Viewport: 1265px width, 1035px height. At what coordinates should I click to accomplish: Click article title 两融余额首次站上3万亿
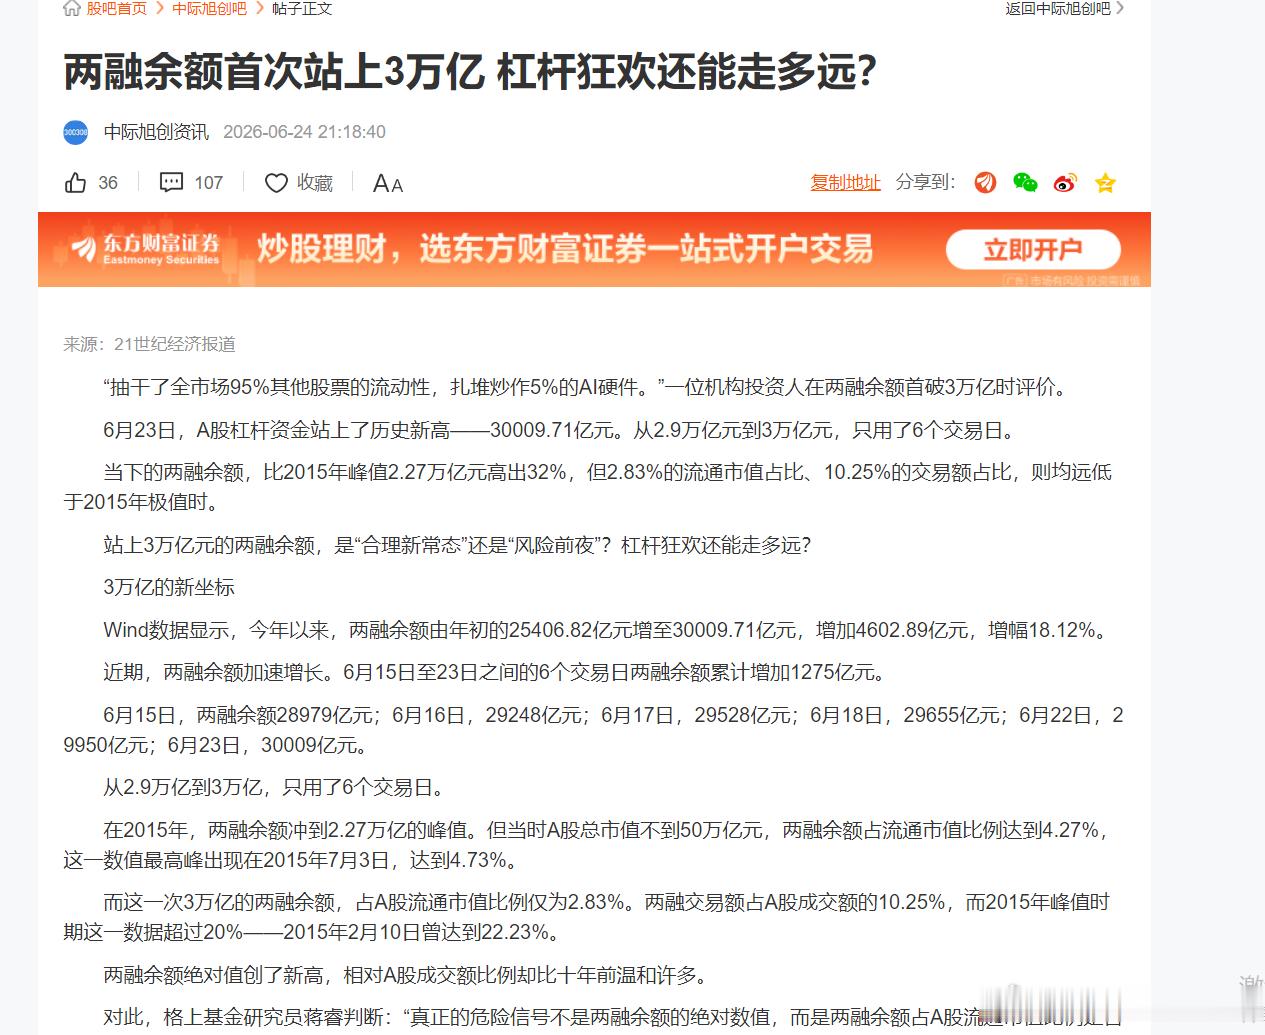coord(471,72)
